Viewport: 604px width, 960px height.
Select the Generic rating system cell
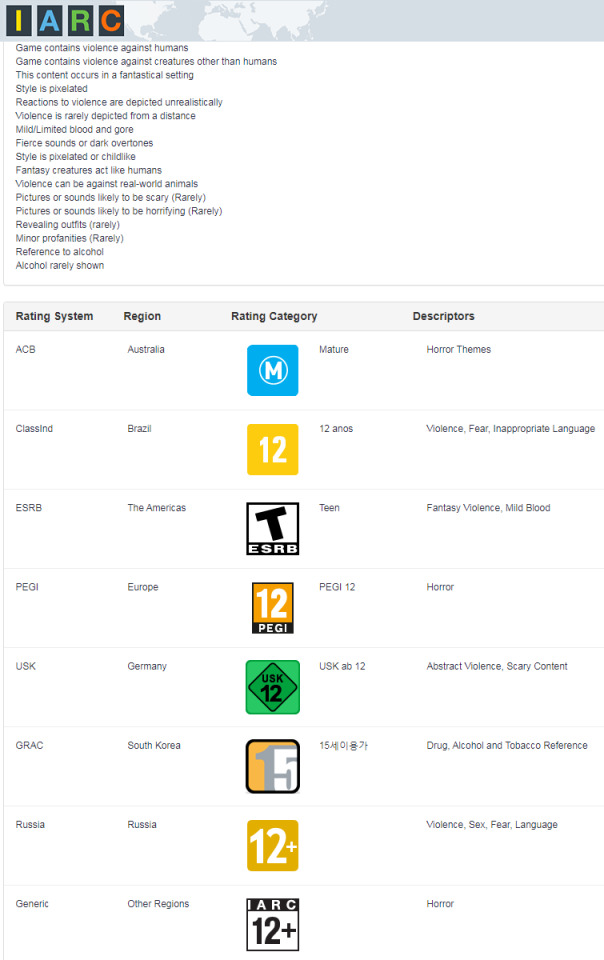pos(32,904)
